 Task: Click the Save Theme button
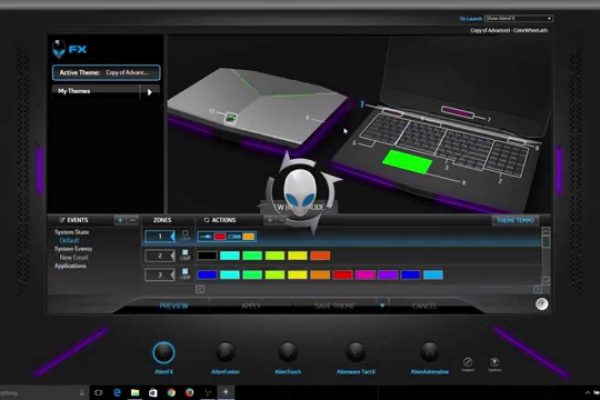[x=334, y=306]
